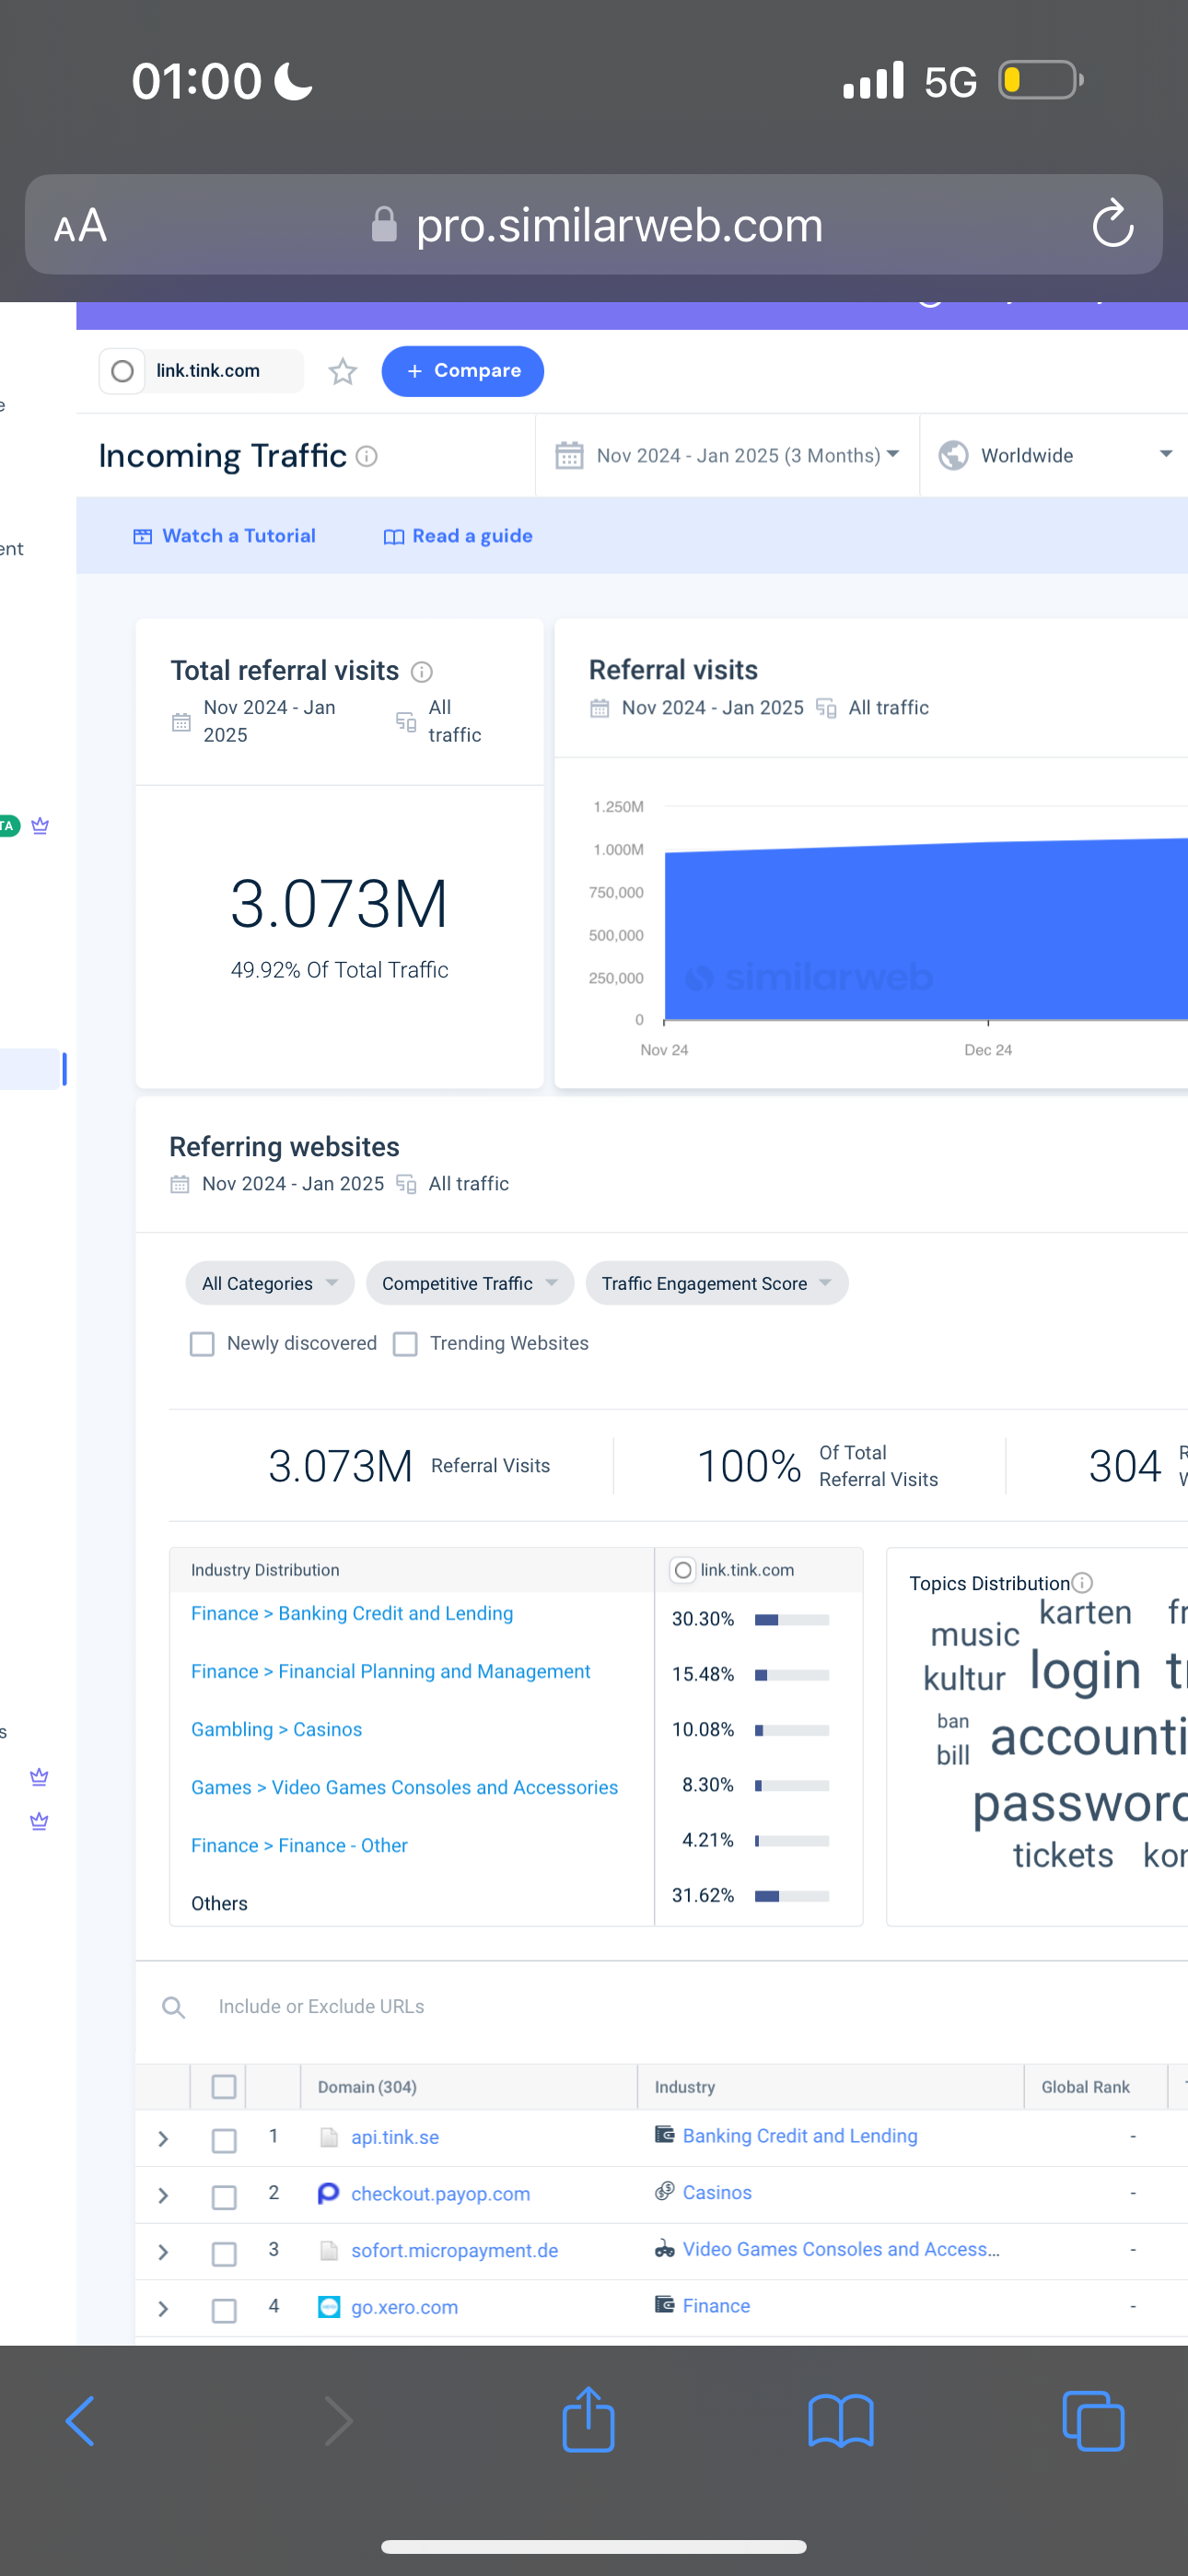
Task: Reload the page with the refresh icon
Action: pyautogui.click(x=1111, y=224)
